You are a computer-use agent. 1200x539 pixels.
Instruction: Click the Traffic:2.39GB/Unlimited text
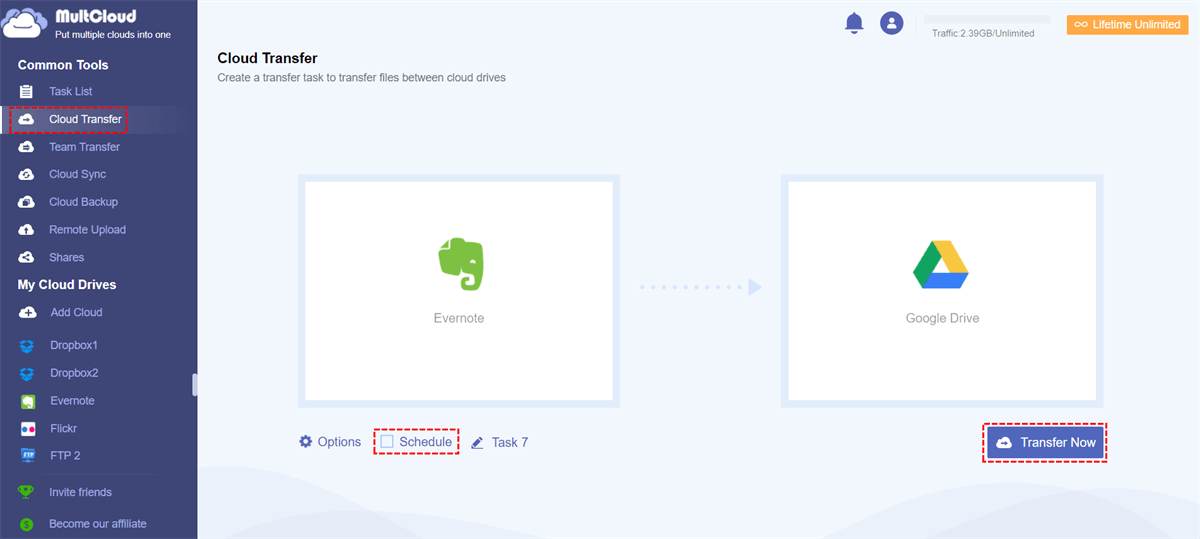[983, 33]
